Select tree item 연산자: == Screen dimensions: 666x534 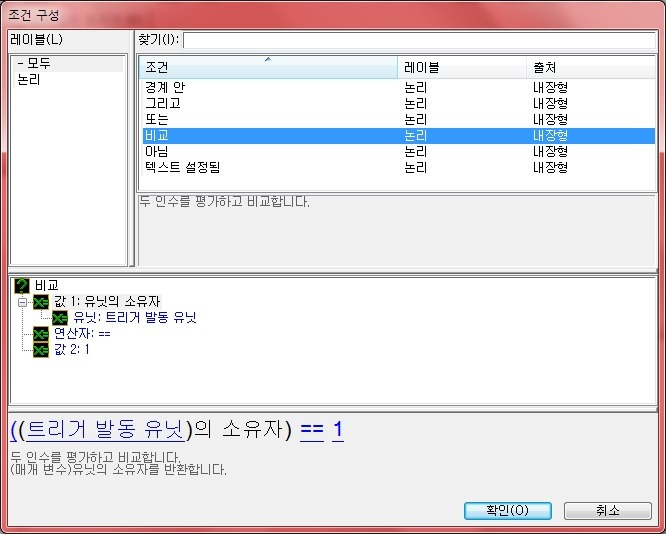pos(82,333)
